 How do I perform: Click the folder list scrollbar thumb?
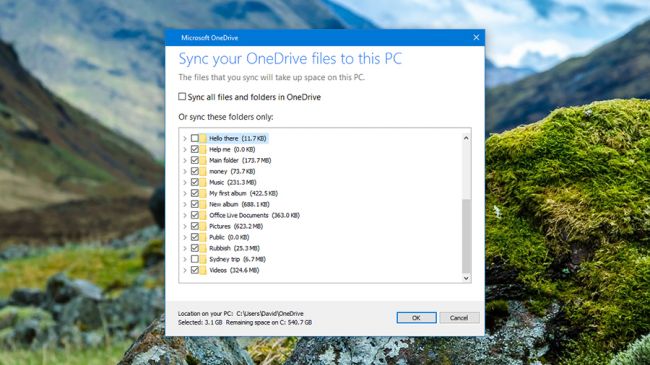click(466, 236)
